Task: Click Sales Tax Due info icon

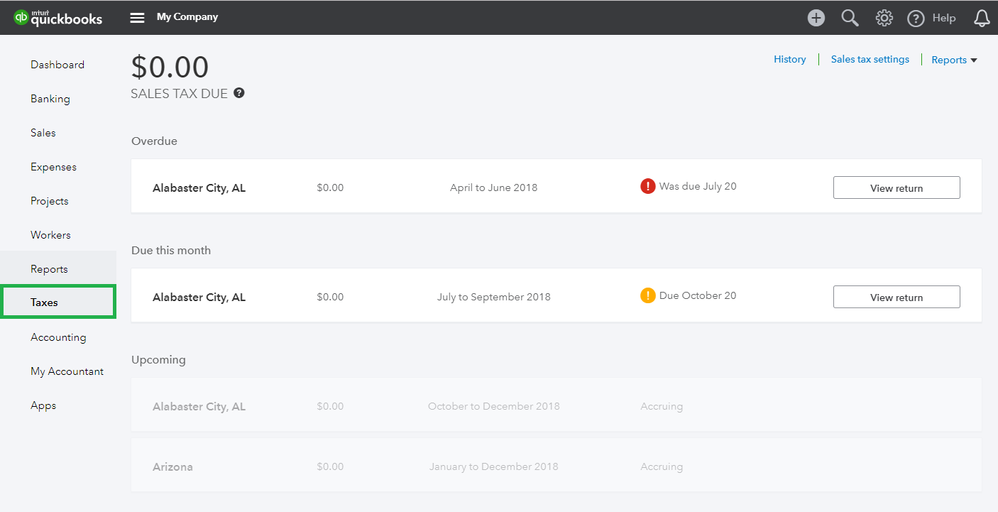Action: (239, 93)
